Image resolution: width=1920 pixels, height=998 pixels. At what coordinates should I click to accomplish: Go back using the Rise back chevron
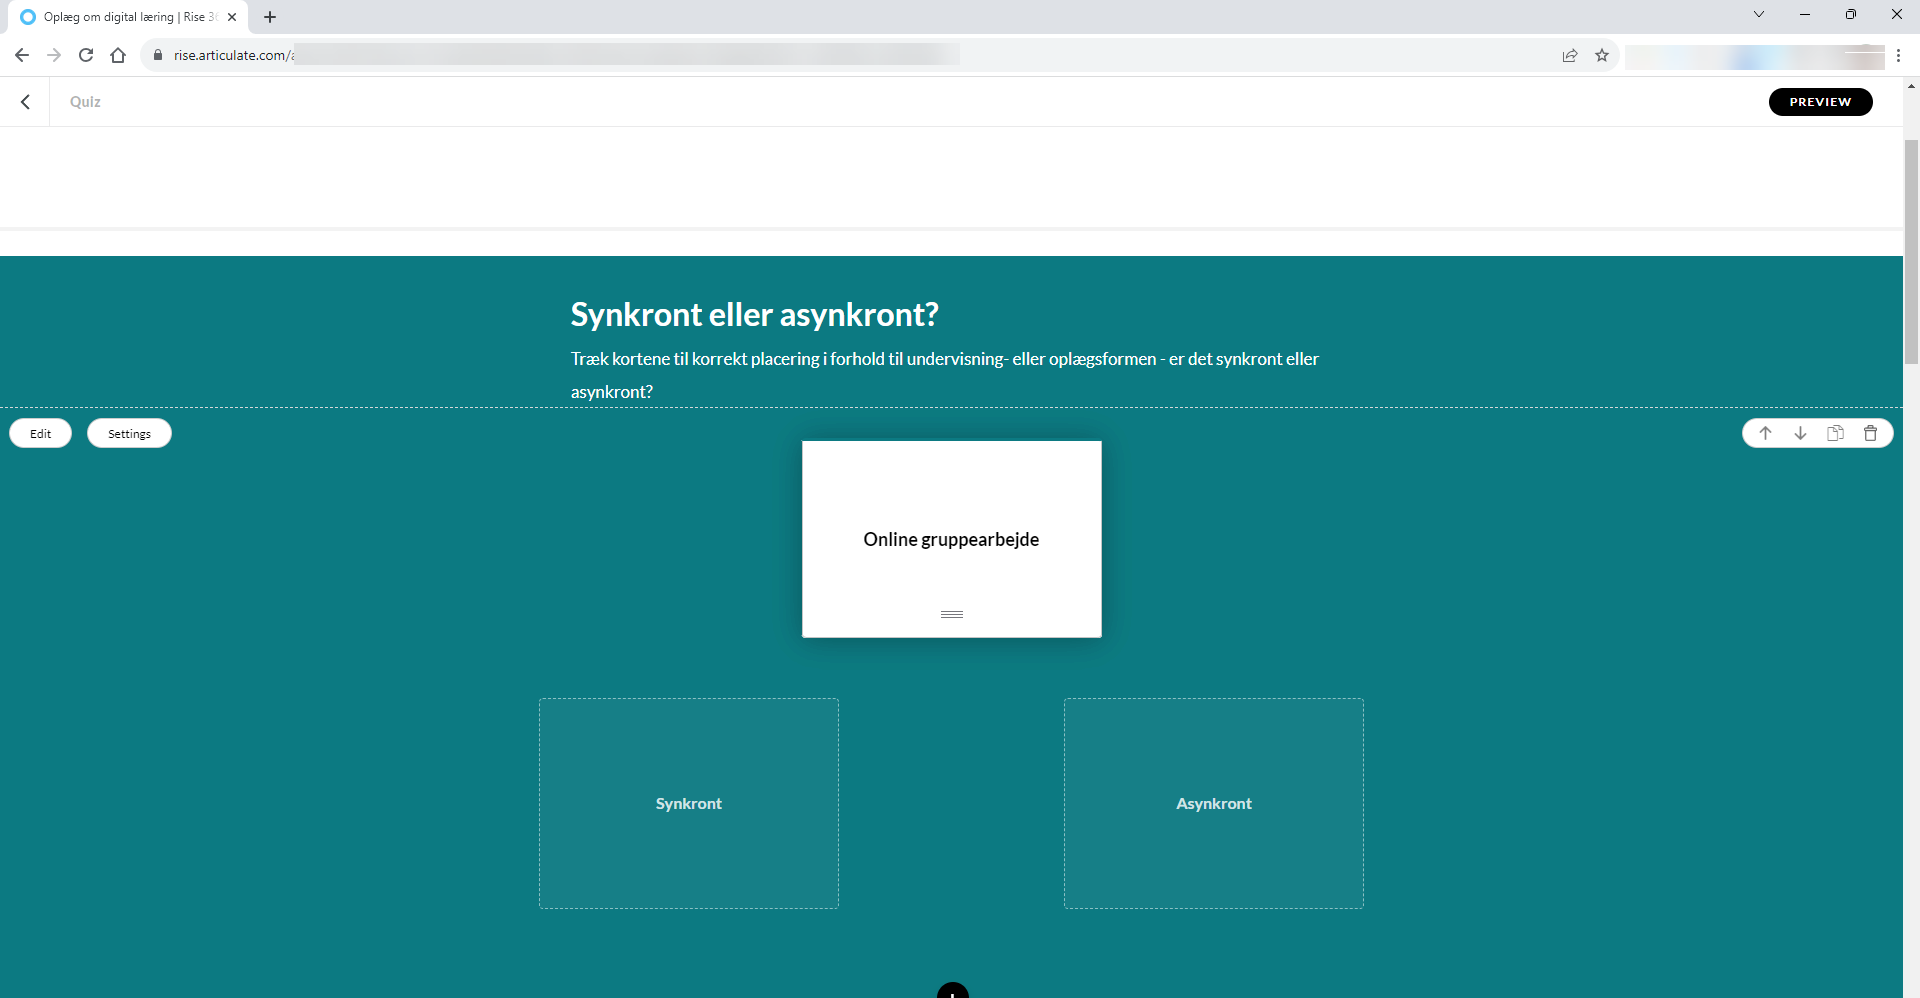click(26, 102)
